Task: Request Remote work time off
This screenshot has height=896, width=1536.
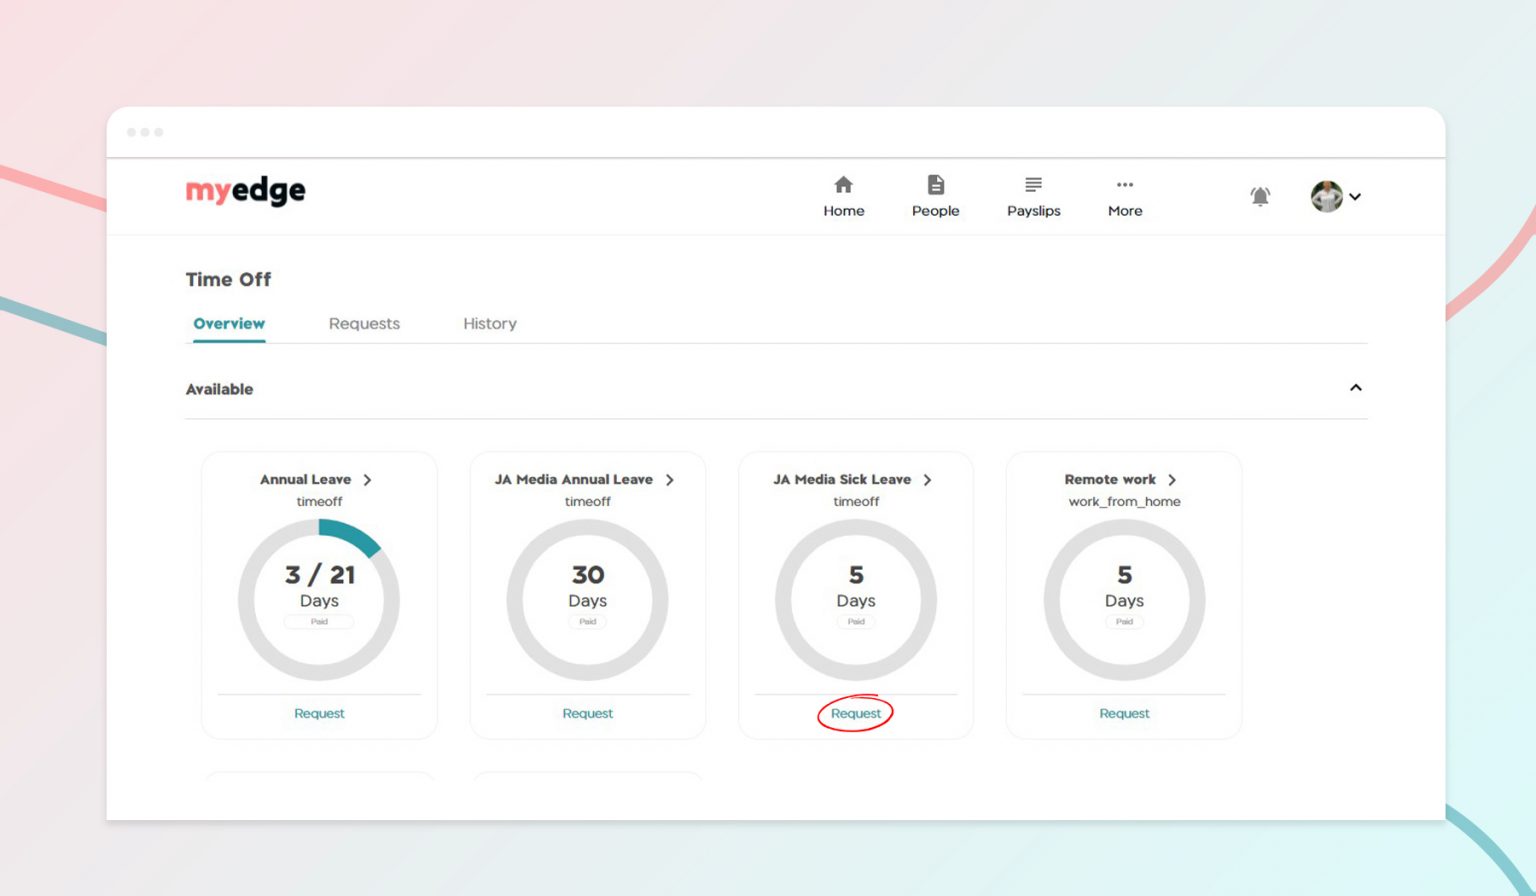Action: point(1124,713)
